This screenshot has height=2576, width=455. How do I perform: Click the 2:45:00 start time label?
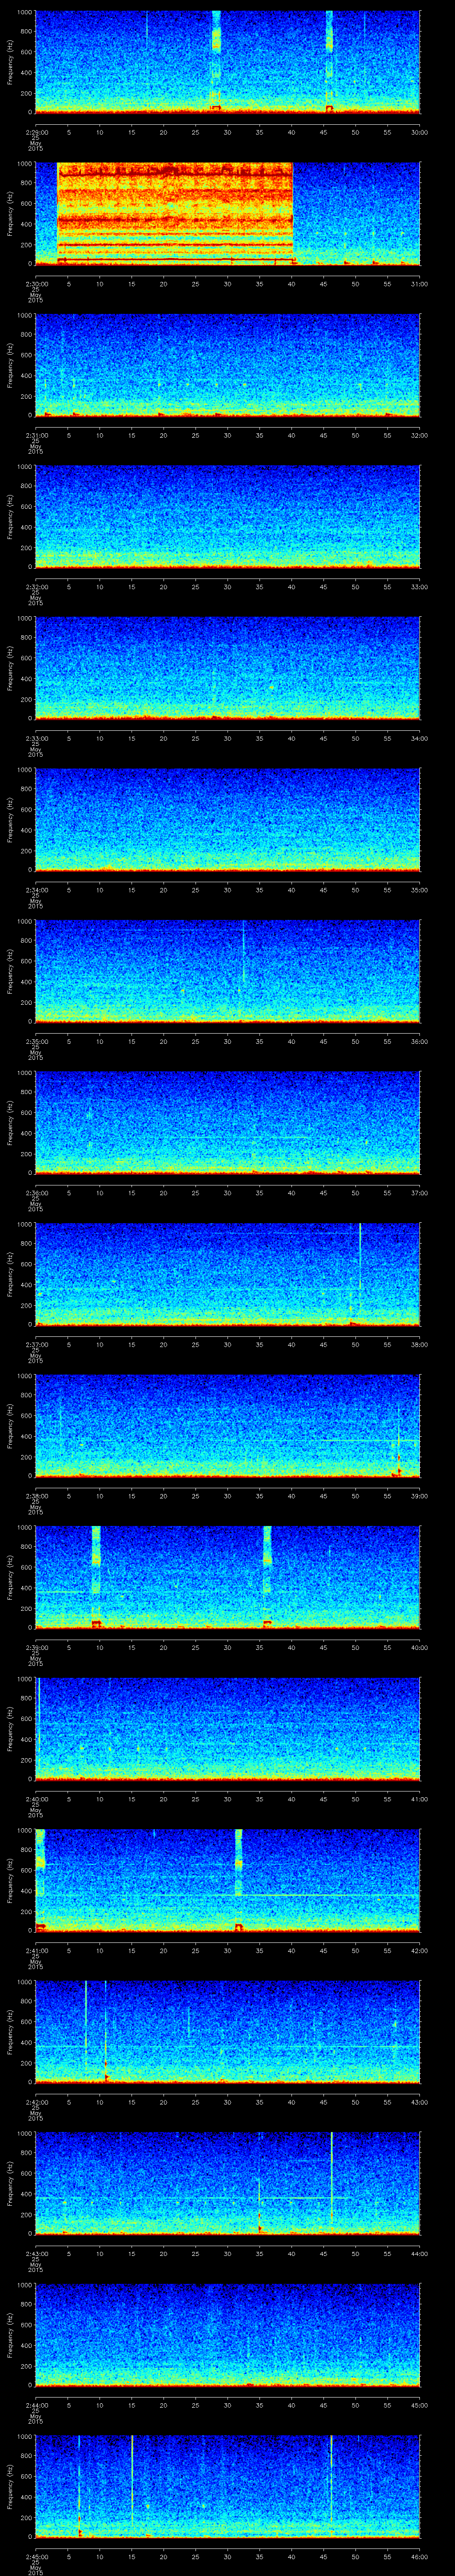click(x=36, y=2557)
